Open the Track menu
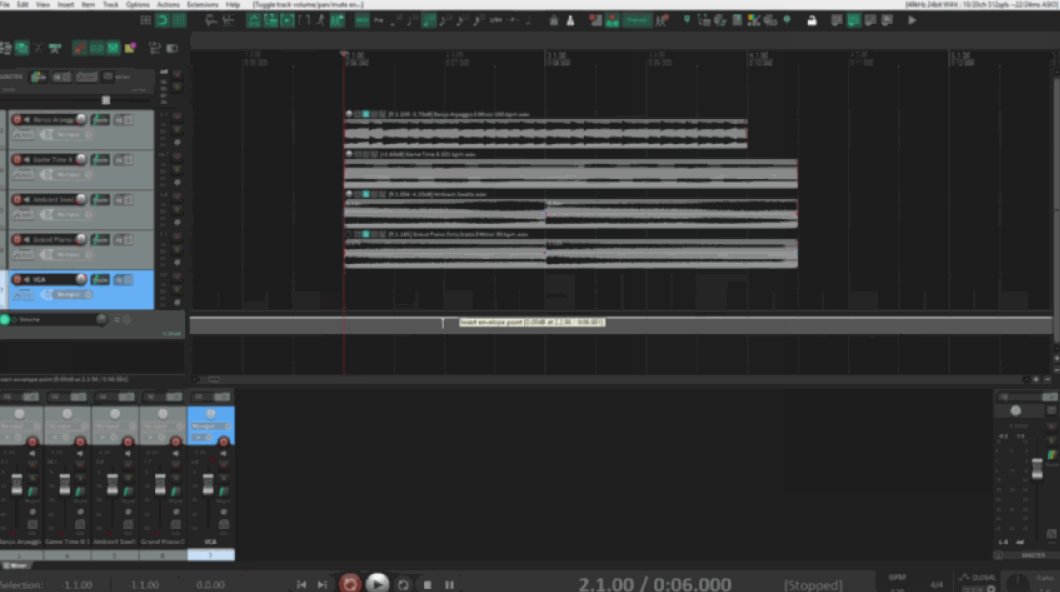Image resolution: width=1060 pixels, height=592 pixels. [x=110, y=4]
